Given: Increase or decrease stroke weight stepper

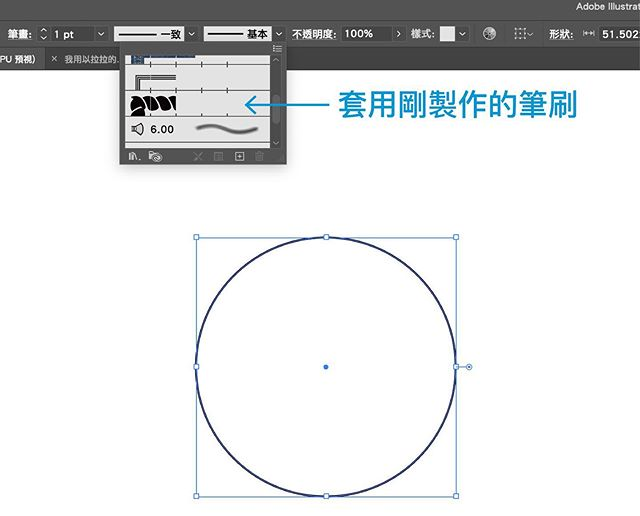Looking at the screenshot, I should point(43,33).
